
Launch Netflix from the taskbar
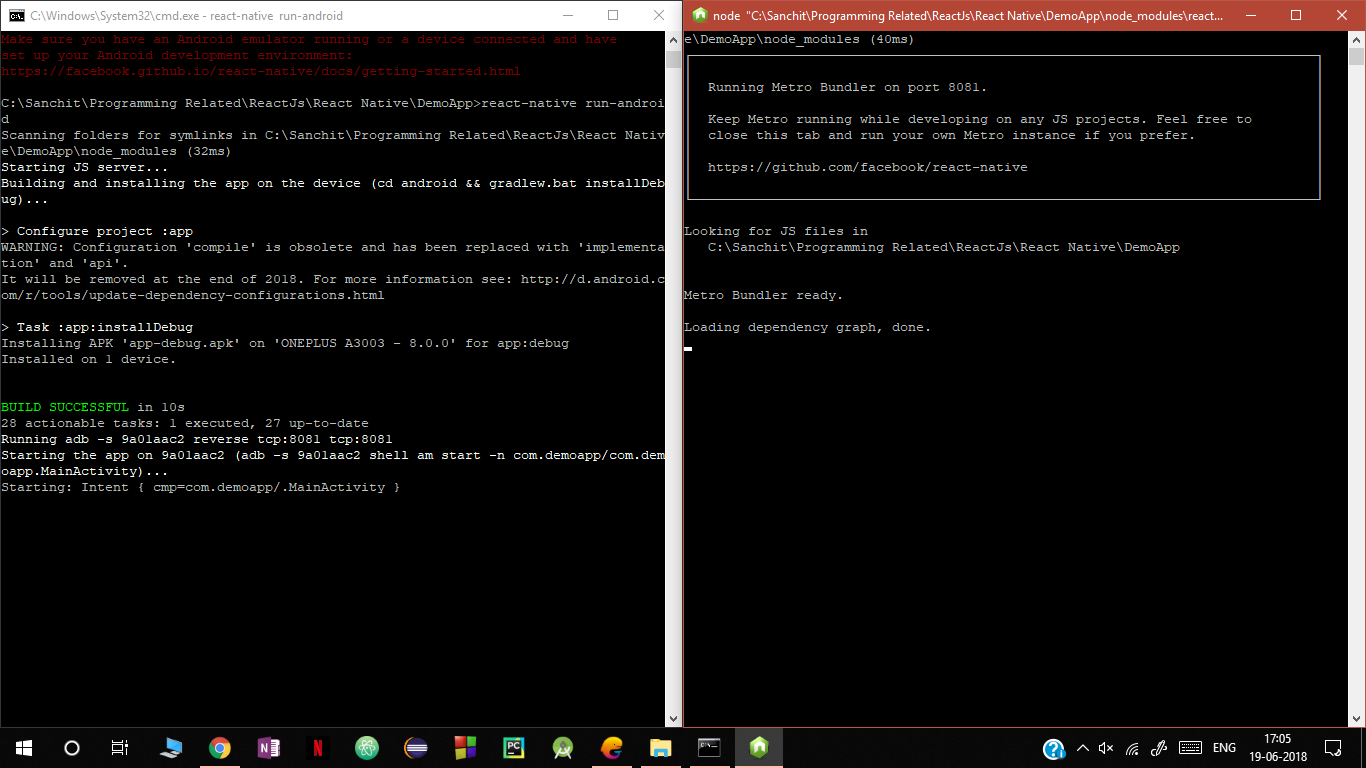point(317,747)
